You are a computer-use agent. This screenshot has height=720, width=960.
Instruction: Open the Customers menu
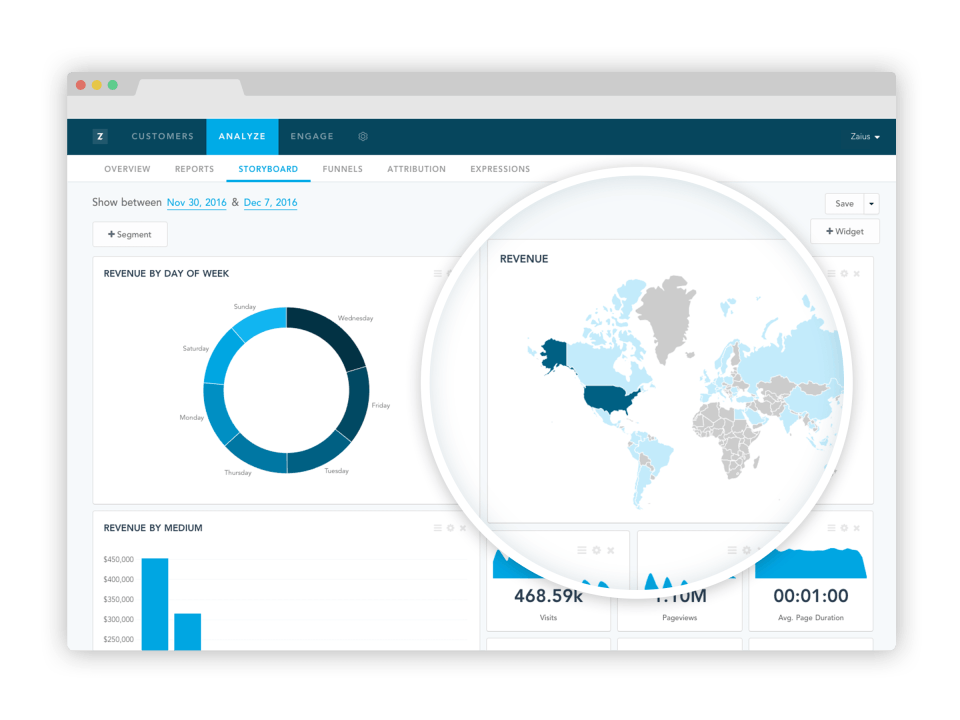162,137
